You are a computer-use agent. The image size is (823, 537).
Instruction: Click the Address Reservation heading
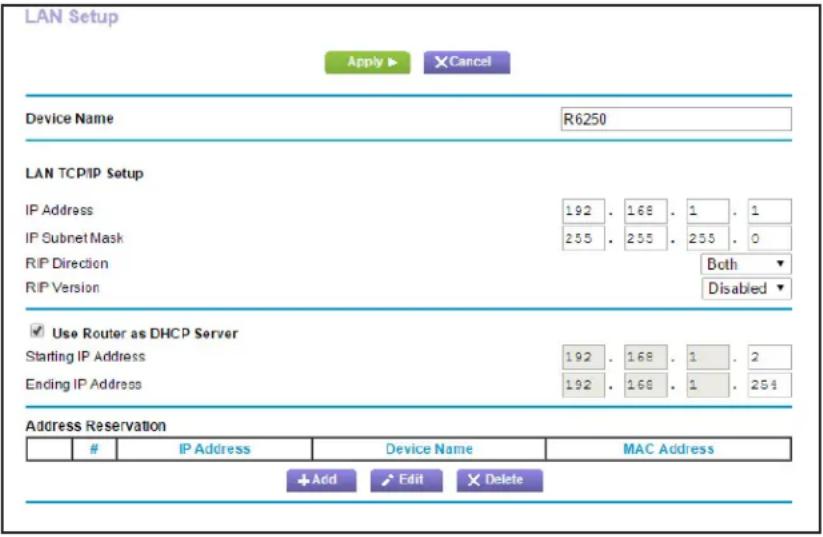coord(96,426)
